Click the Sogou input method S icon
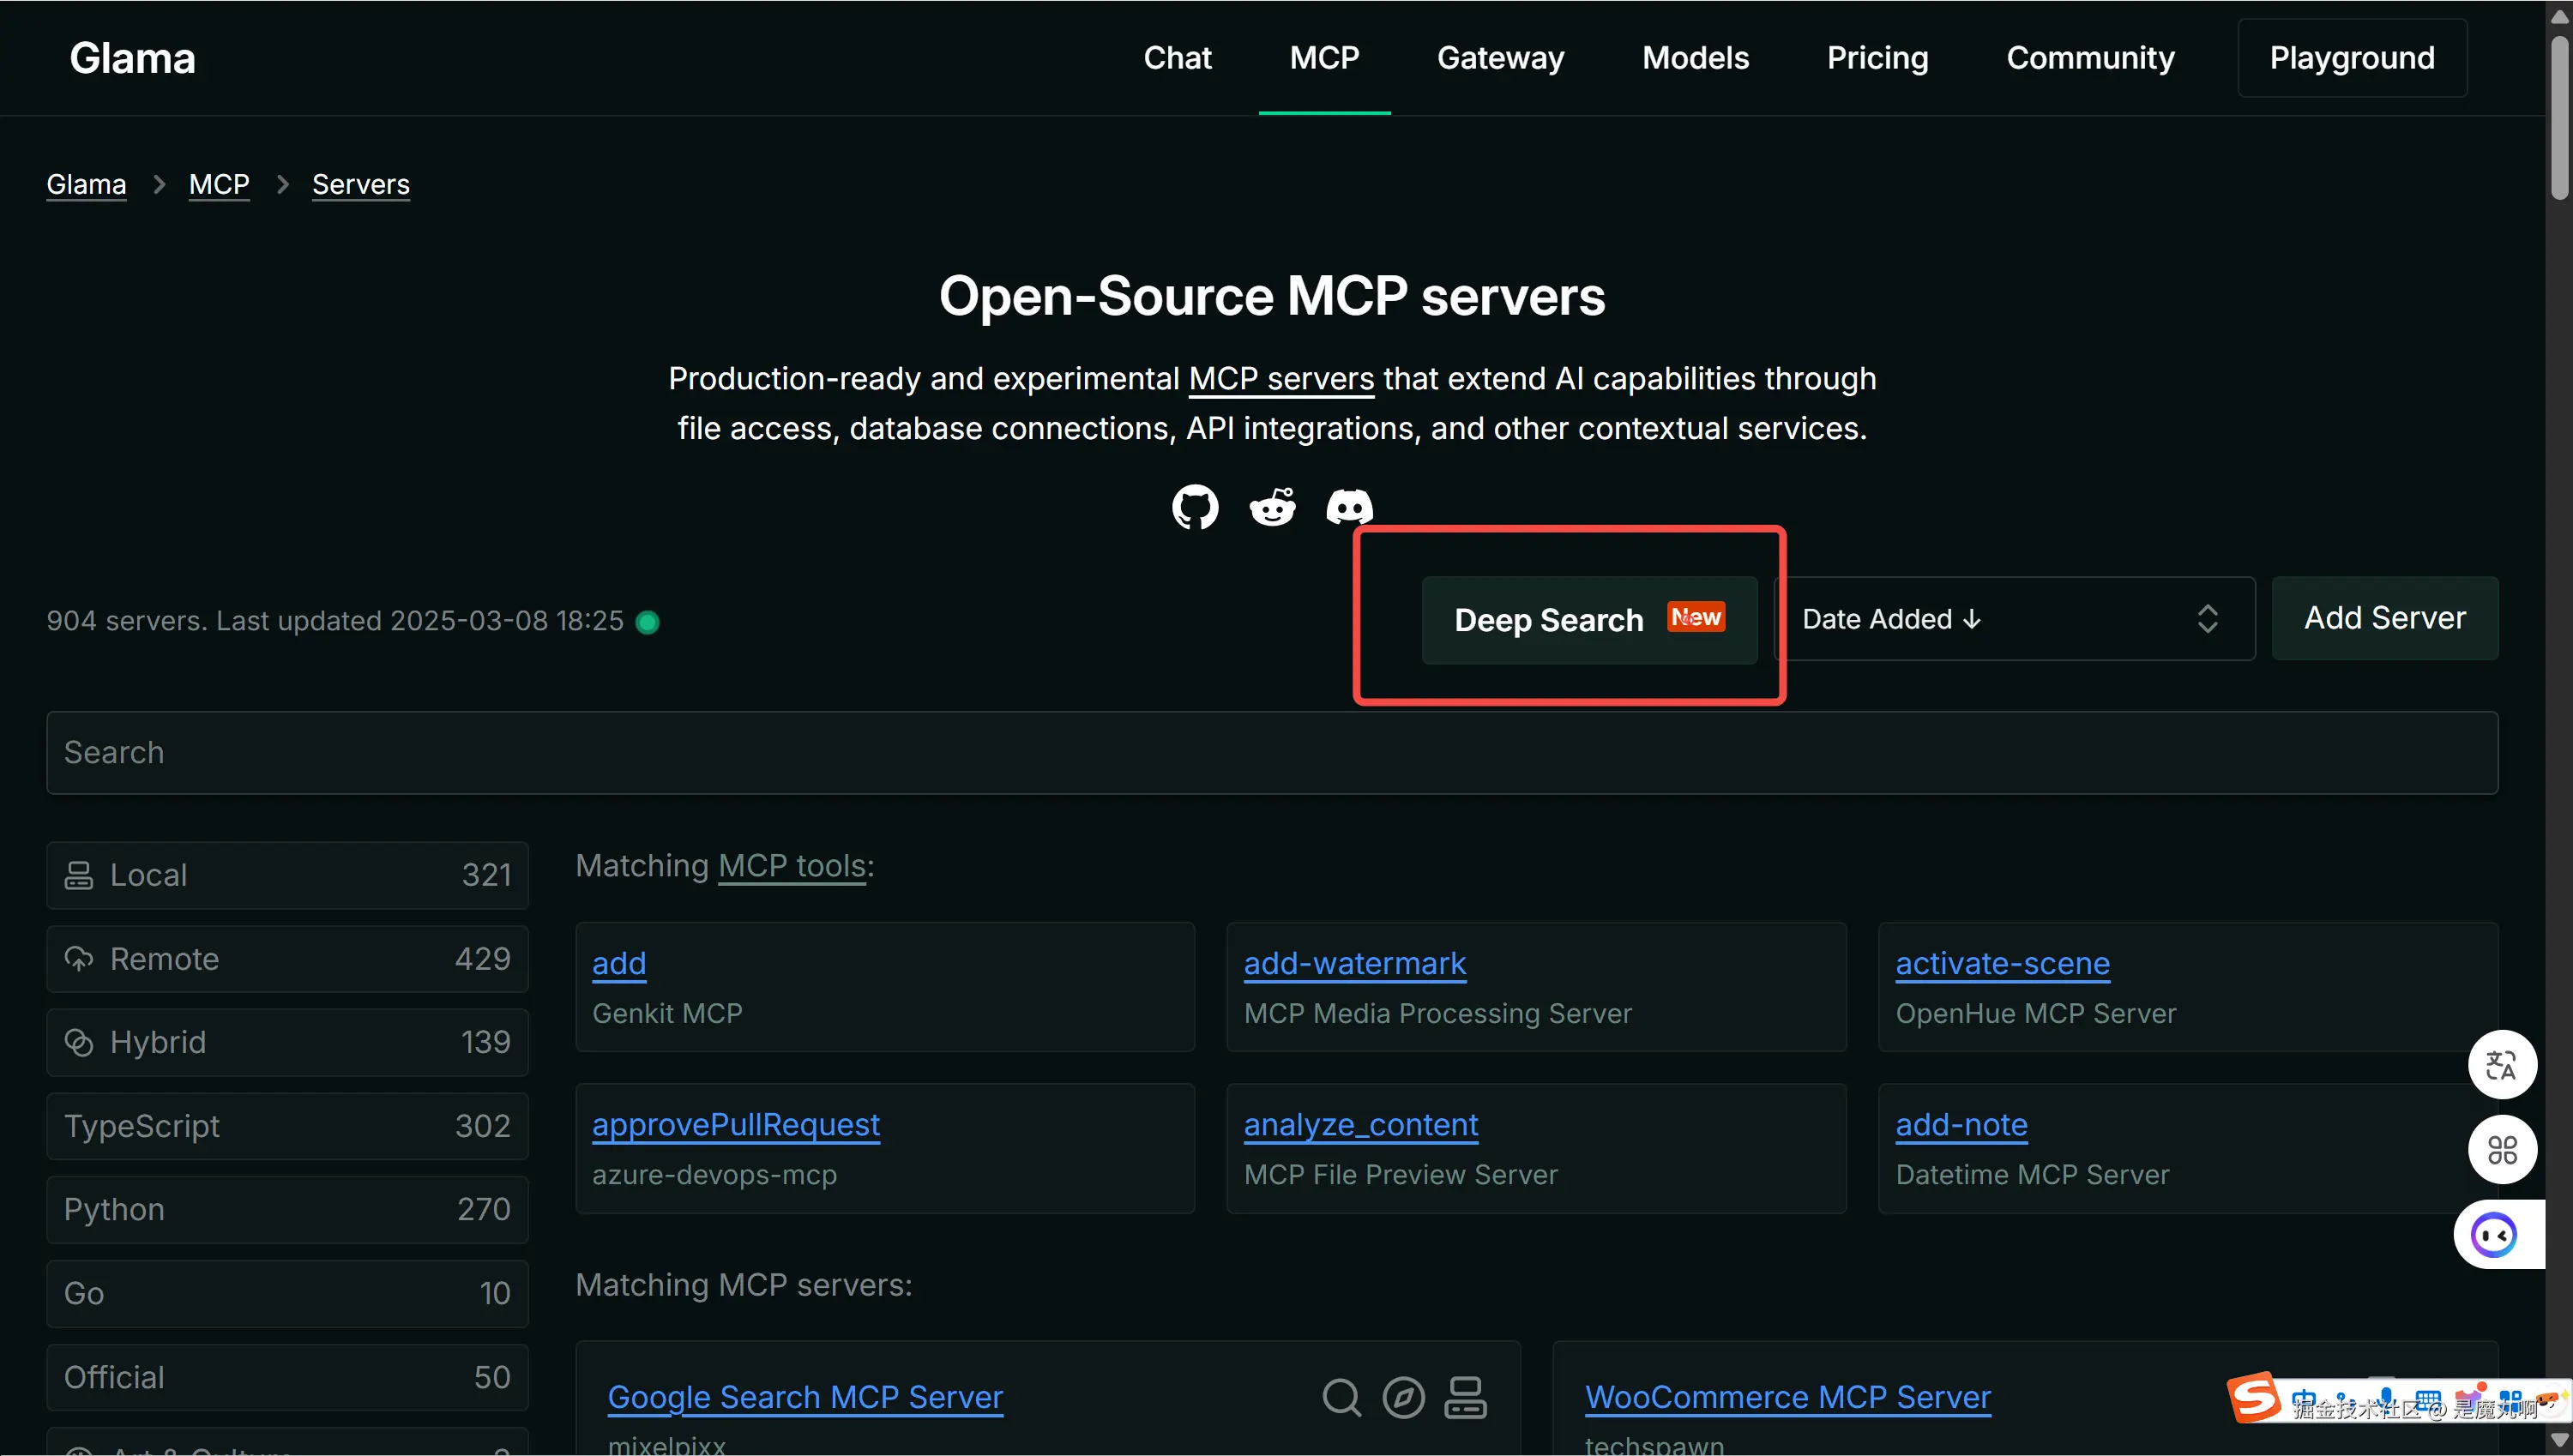Screen dimensions: 2573x1456 tap(2254, 1397)
